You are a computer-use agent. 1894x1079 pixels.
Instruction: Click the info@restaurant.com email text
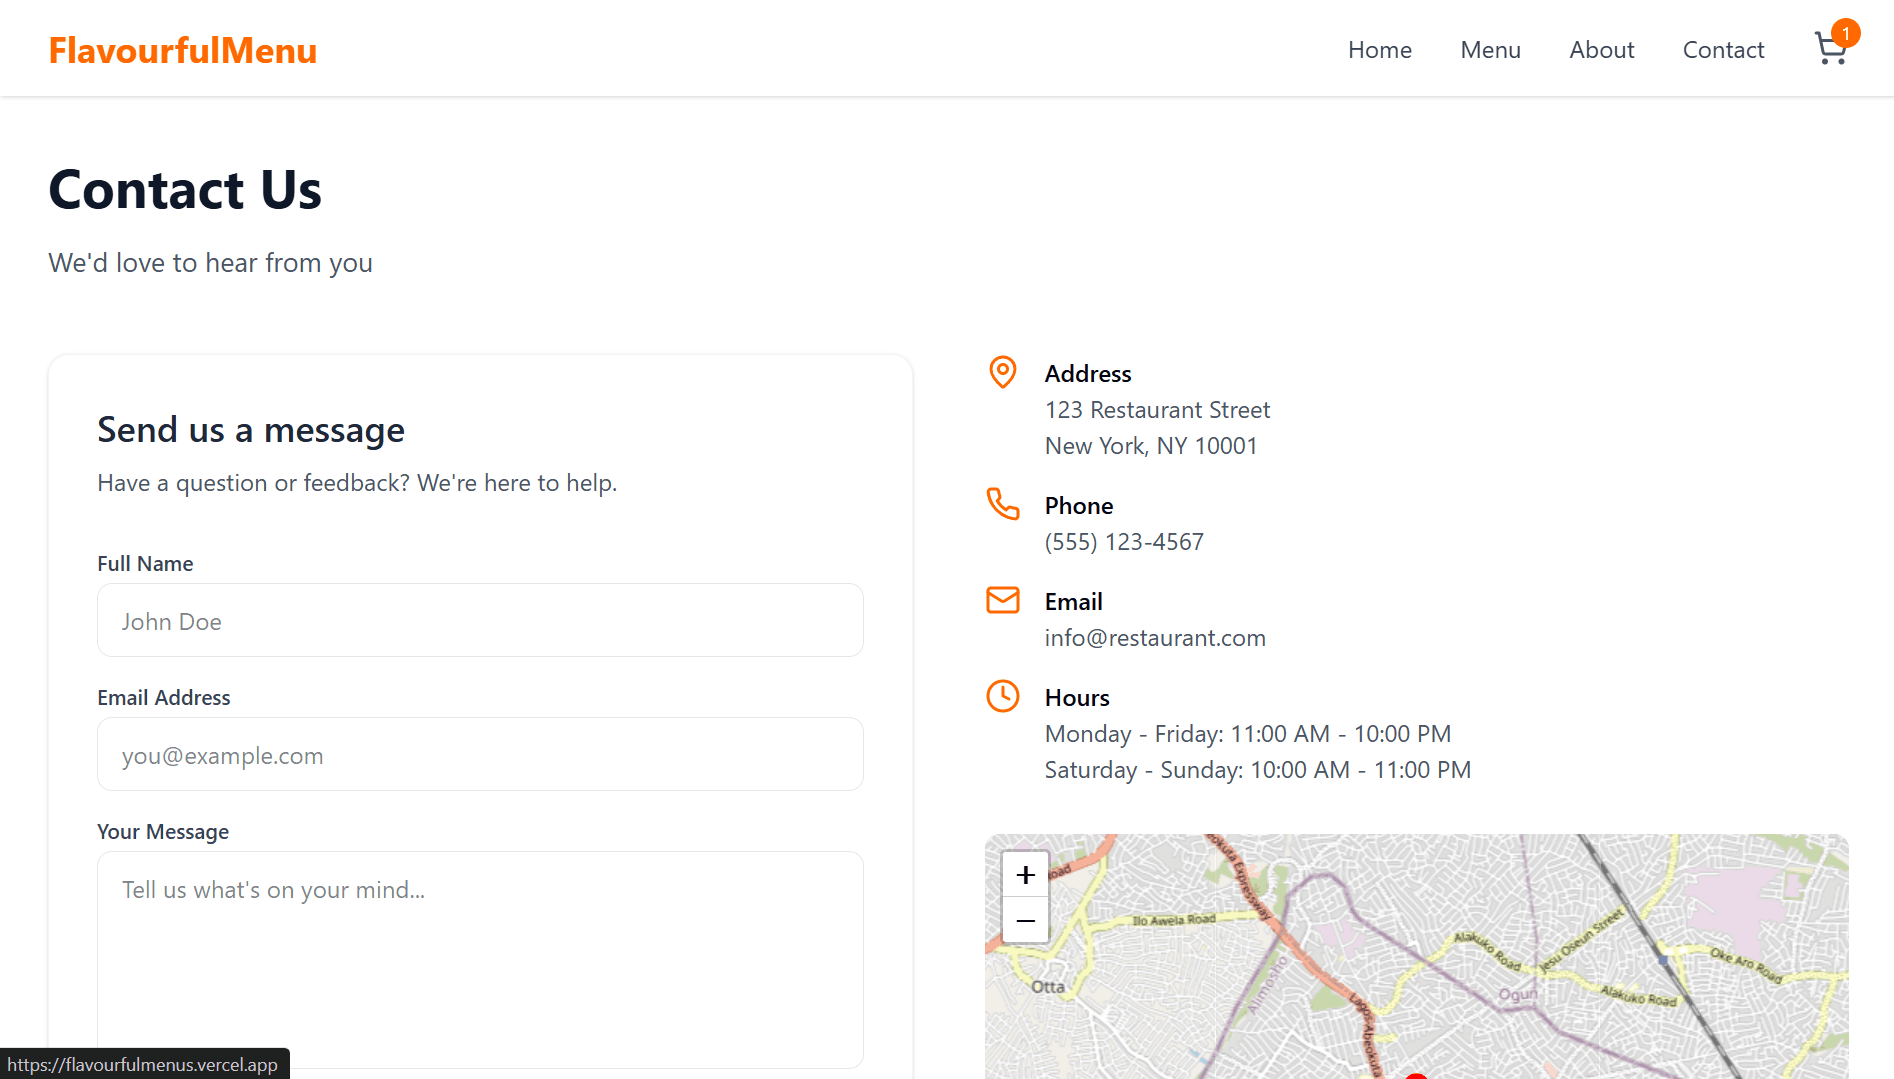click(1155, 638)
